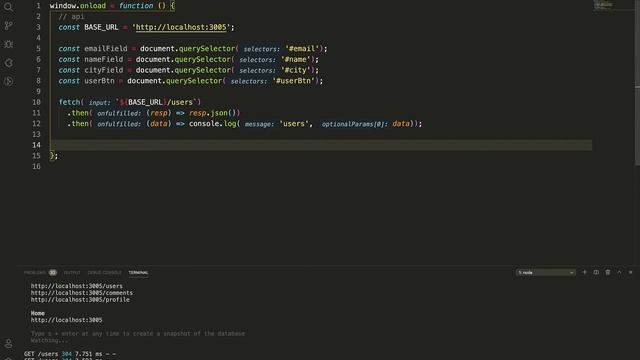This screenshot has width=640, height=360.
Task: Switch to the Problems tab
Action: (35, 273)
